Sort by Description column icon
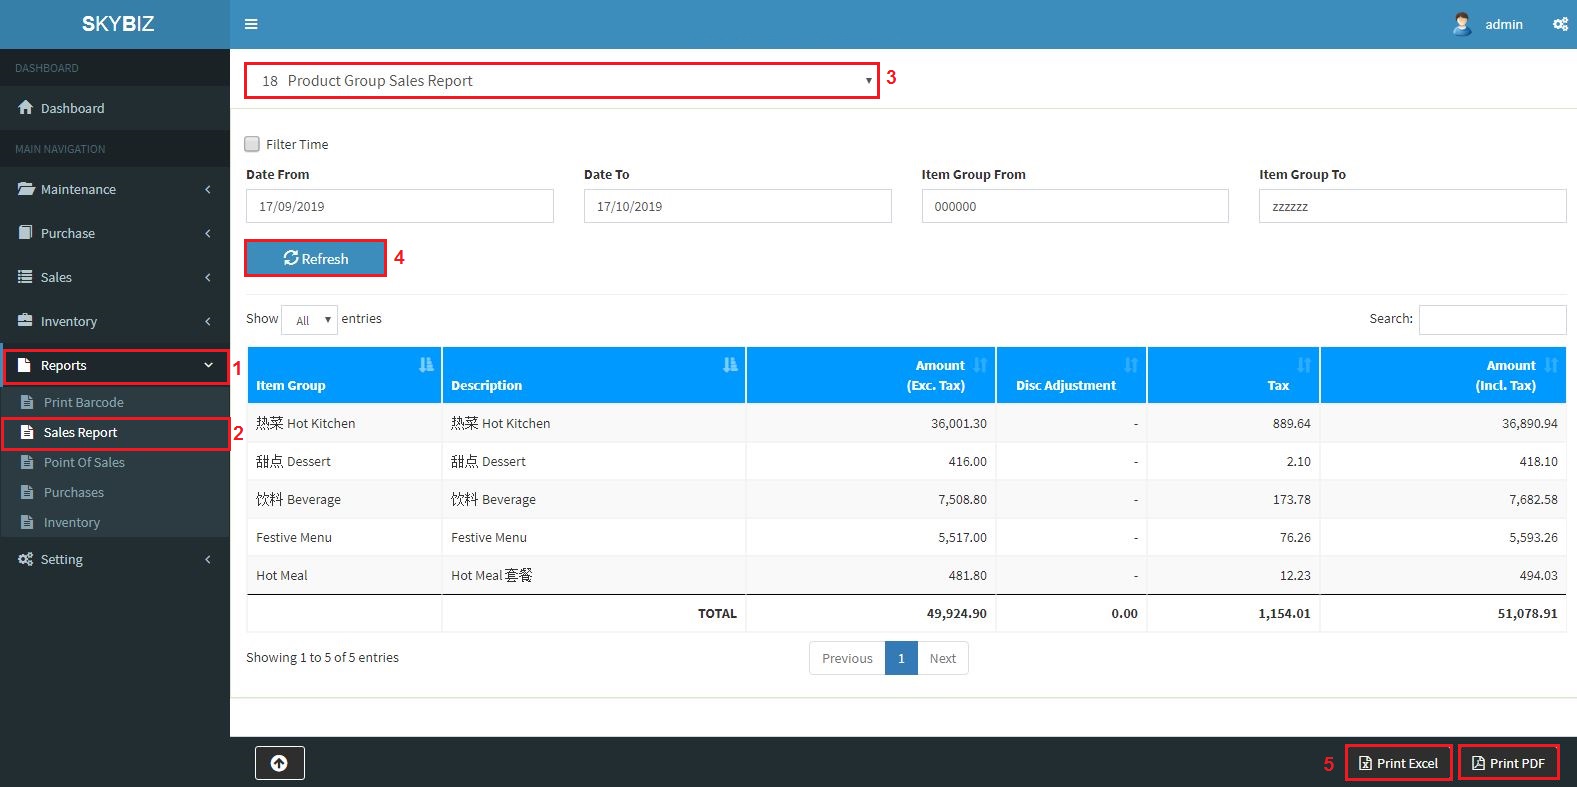 pos(730,365)
